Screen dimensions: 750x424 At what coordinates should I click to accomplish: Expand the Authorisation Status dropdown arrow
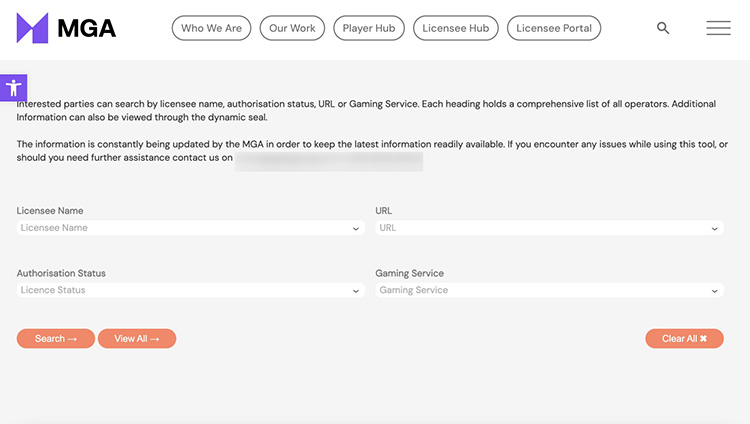coord(356,291)
